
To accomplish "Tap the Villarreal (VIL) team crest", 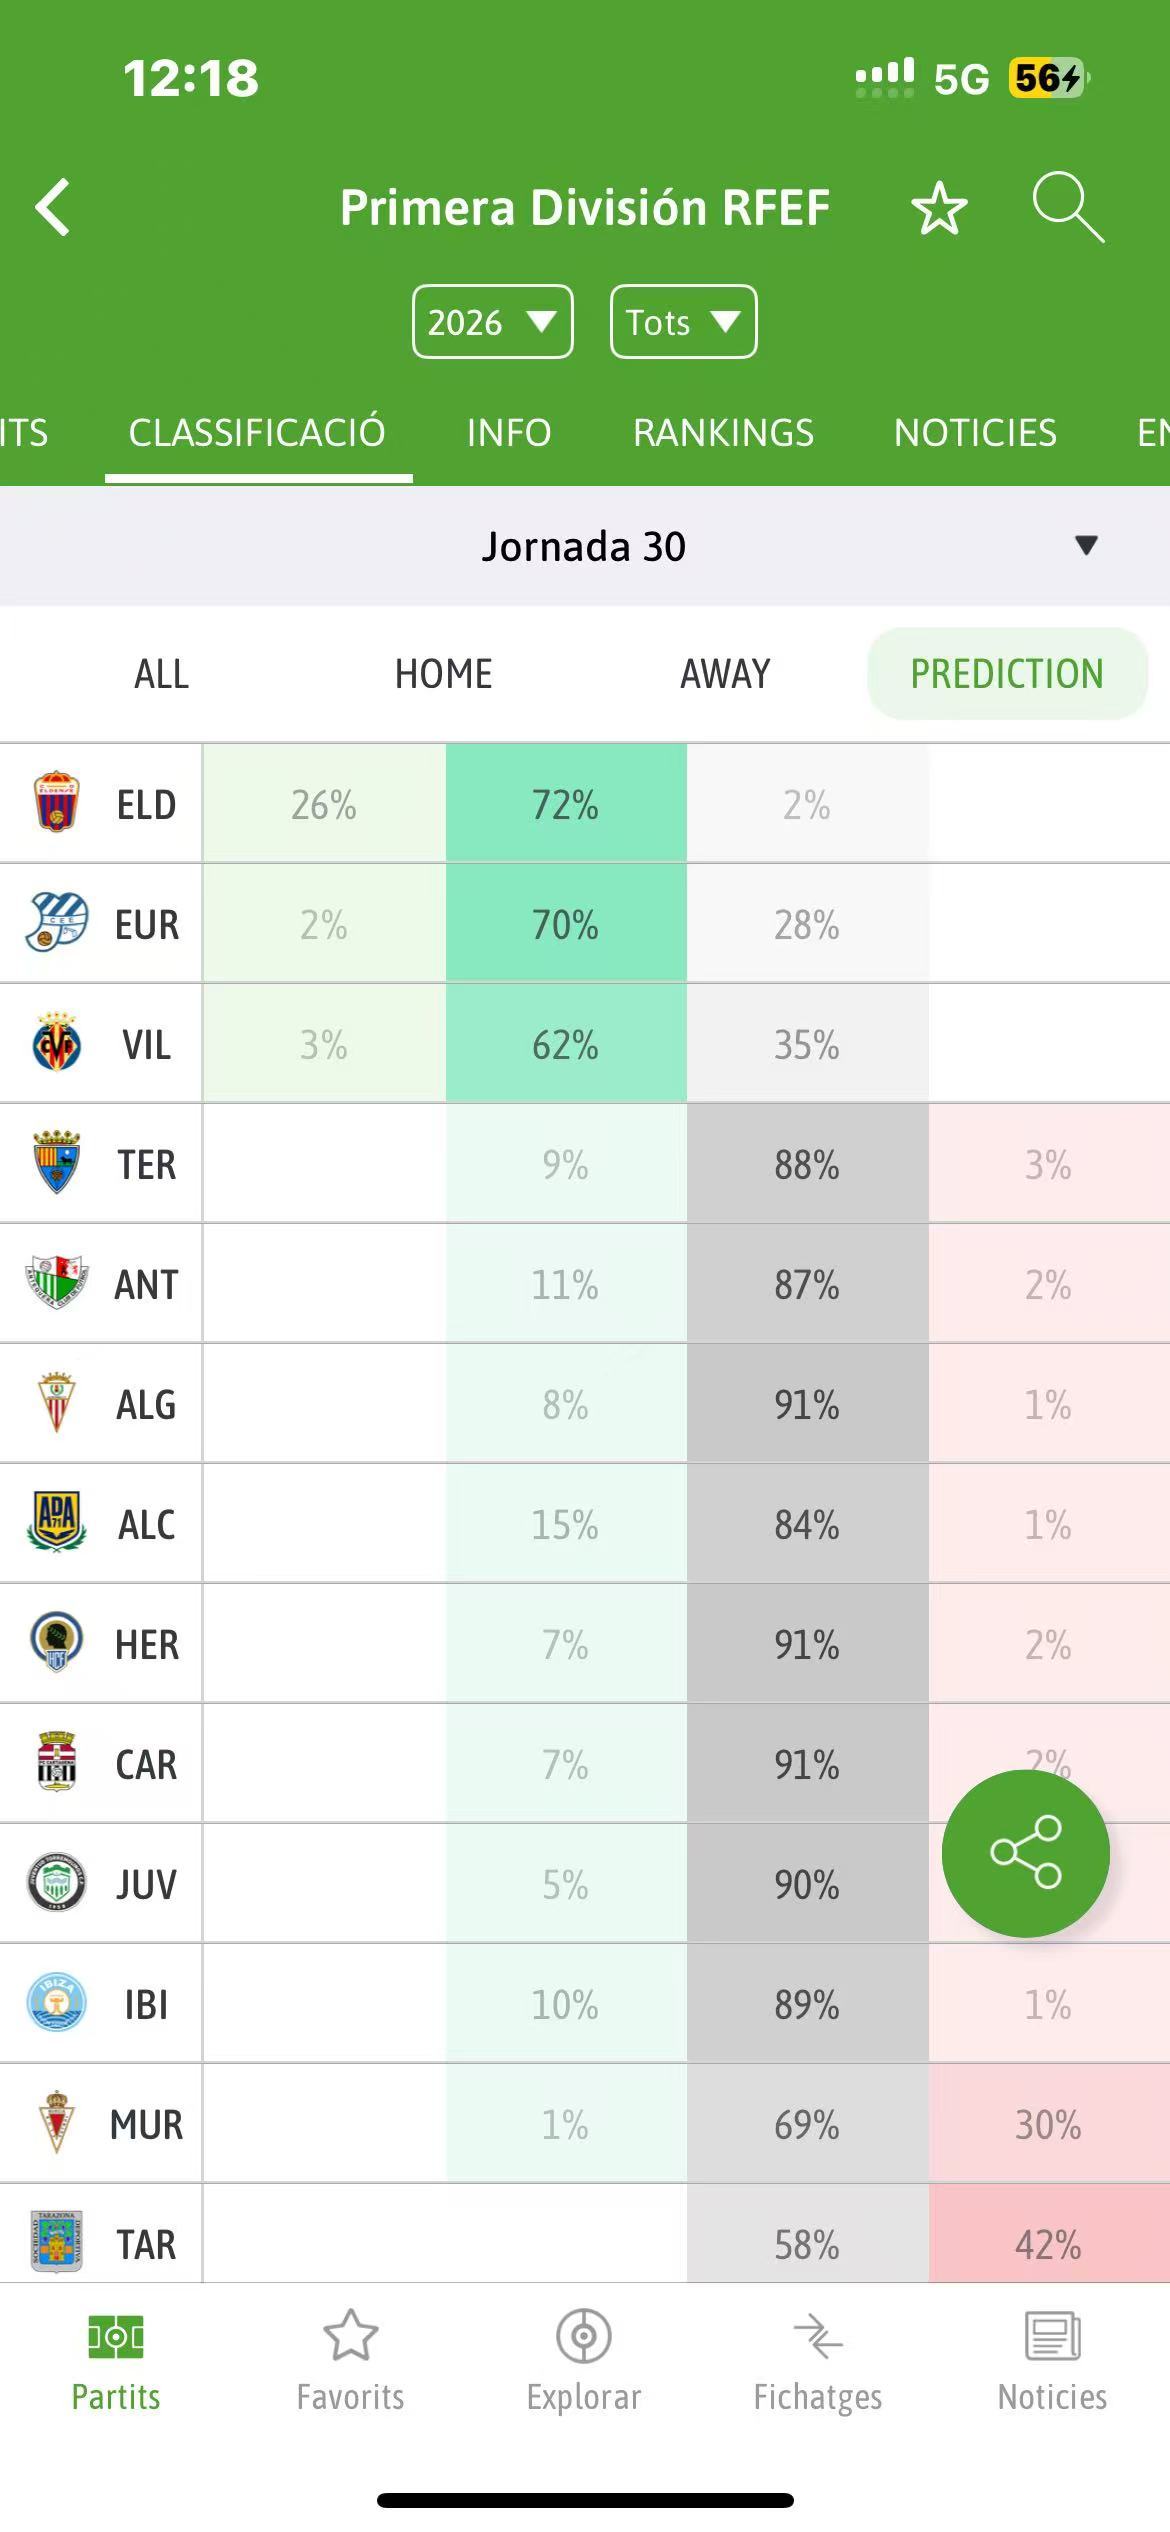I will (57, 1044).
